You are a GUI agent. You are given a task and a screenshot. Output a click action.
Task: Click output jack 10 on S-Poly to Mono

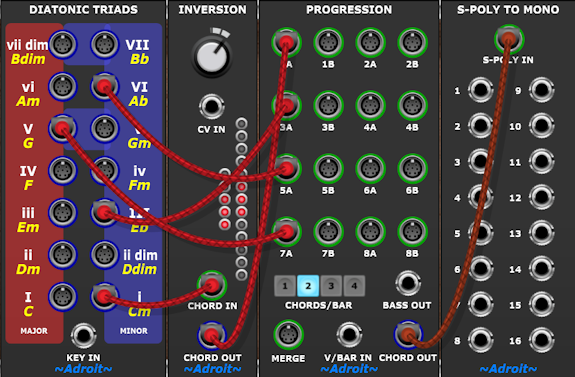click(x=541, y=126)
